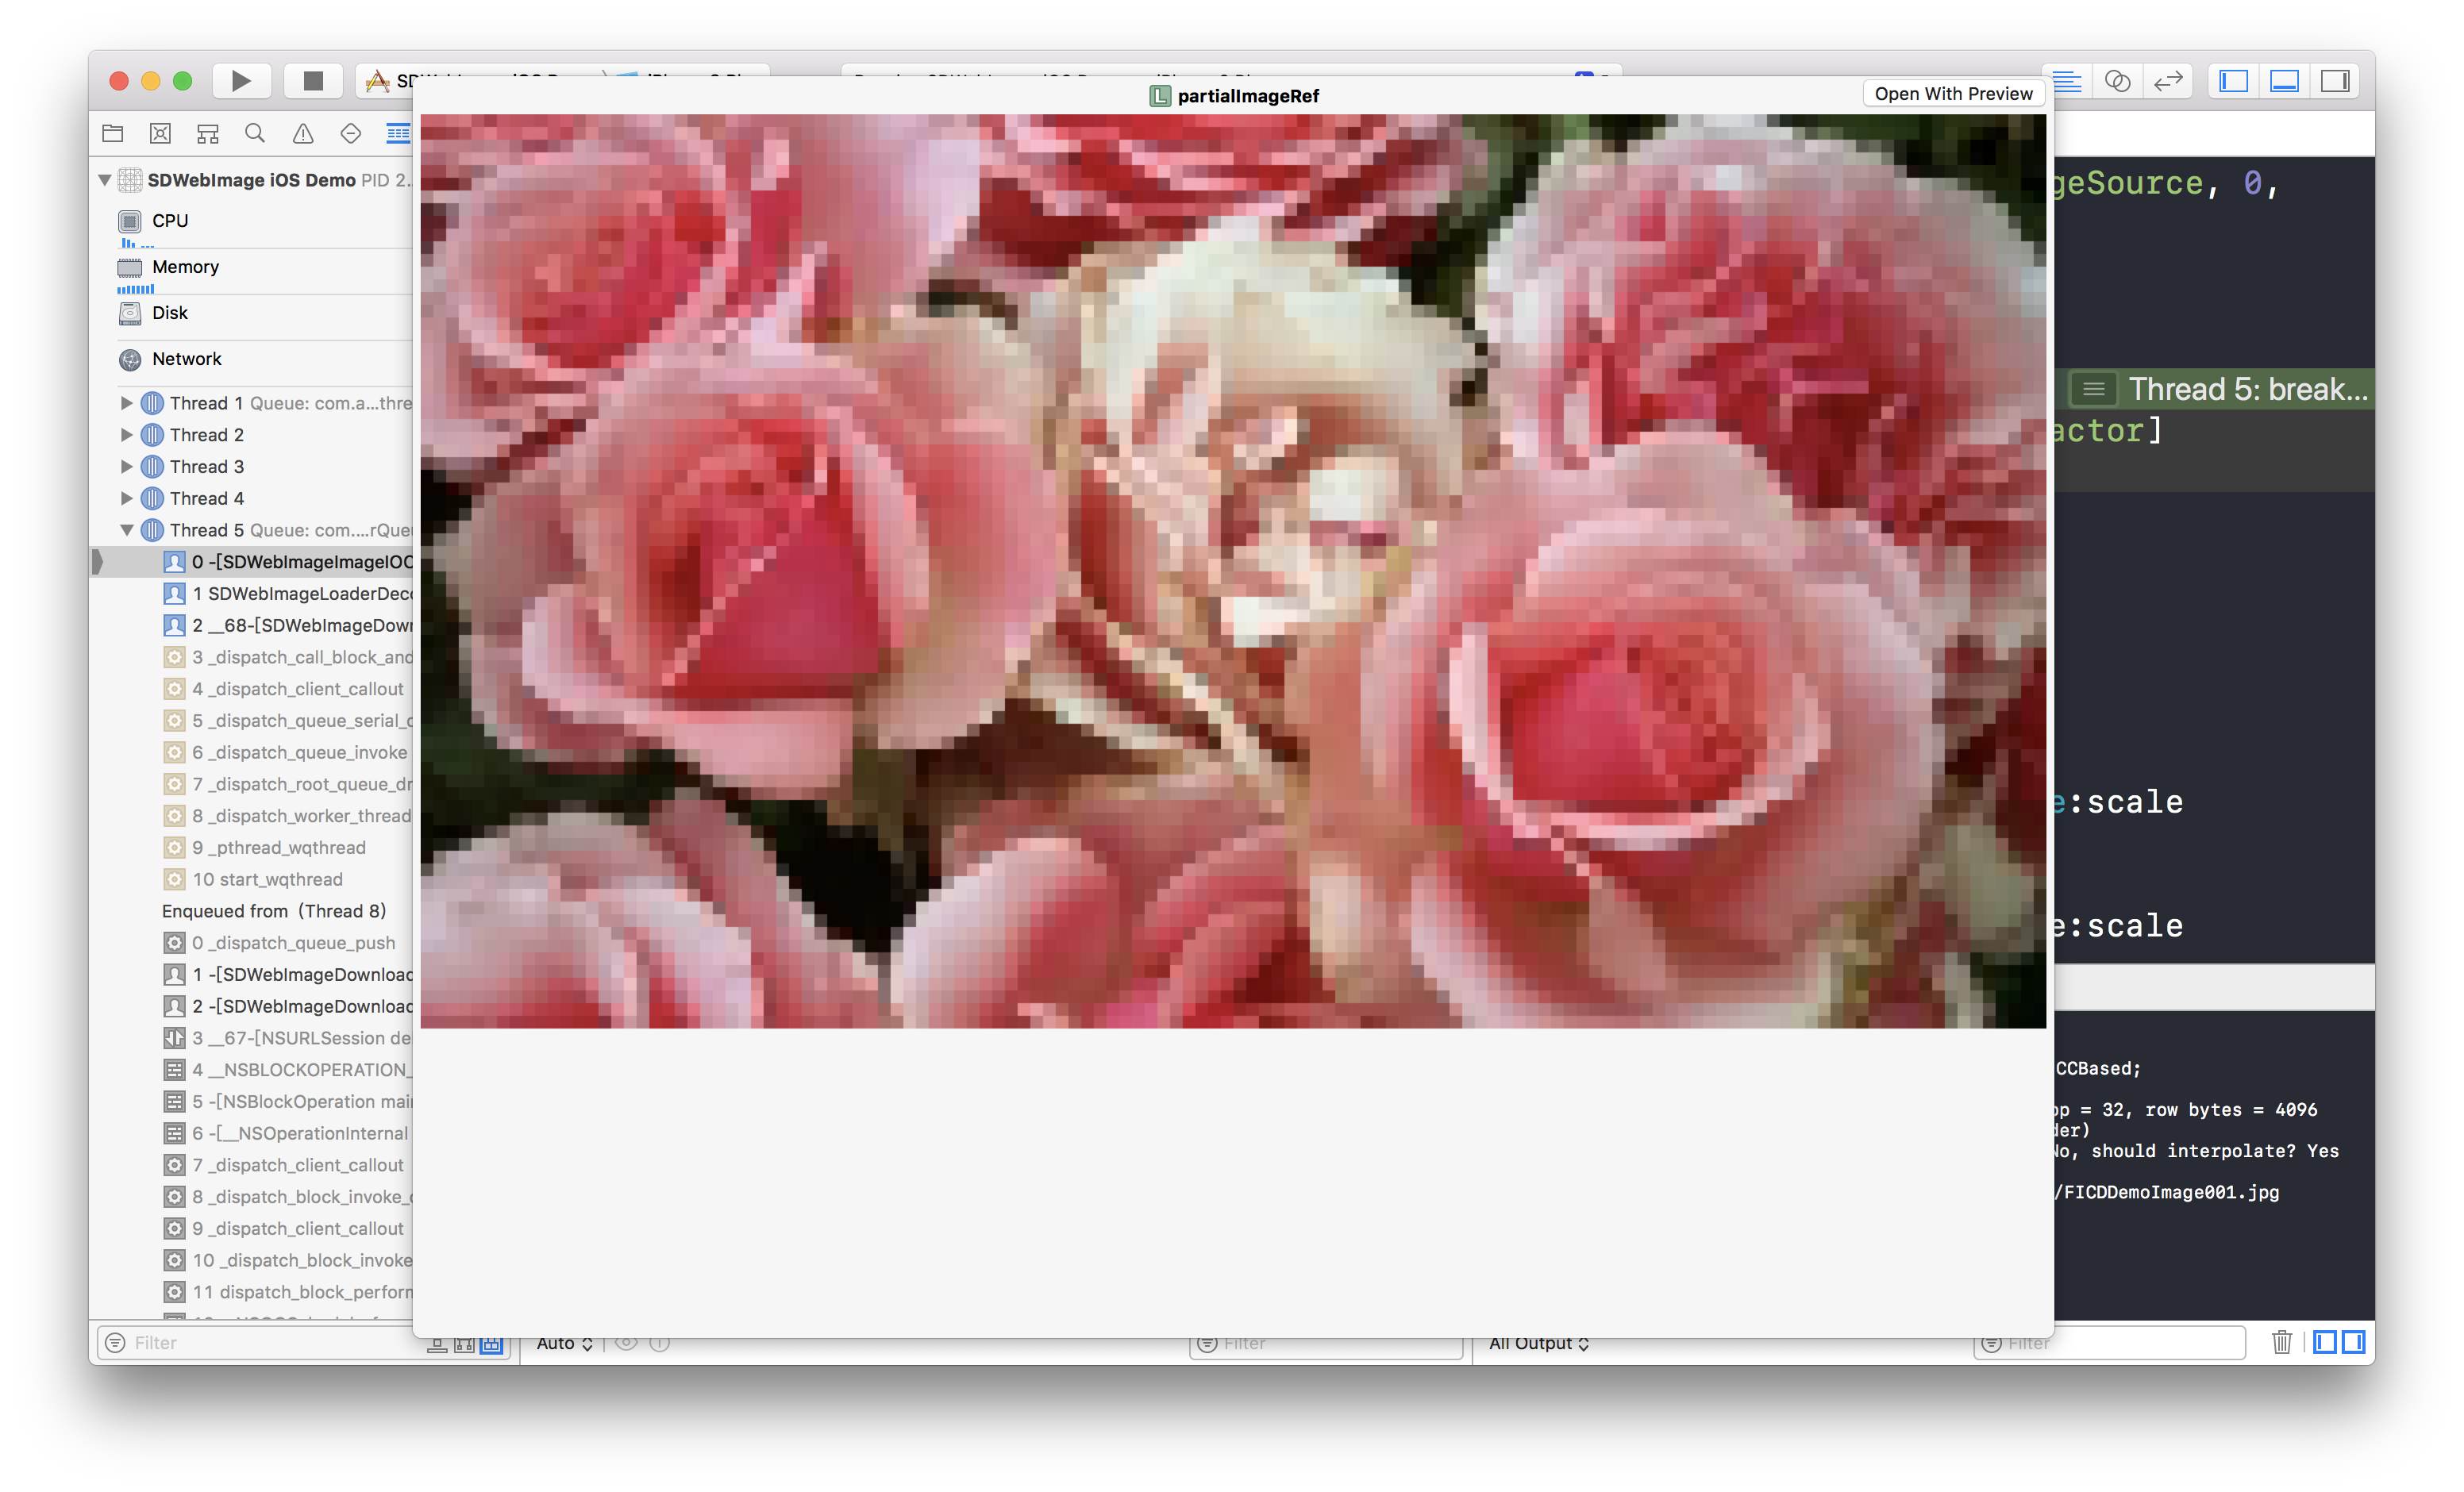
Task: Toggle crashed-threads-only filter in navigator
Action: [464, 1345]
